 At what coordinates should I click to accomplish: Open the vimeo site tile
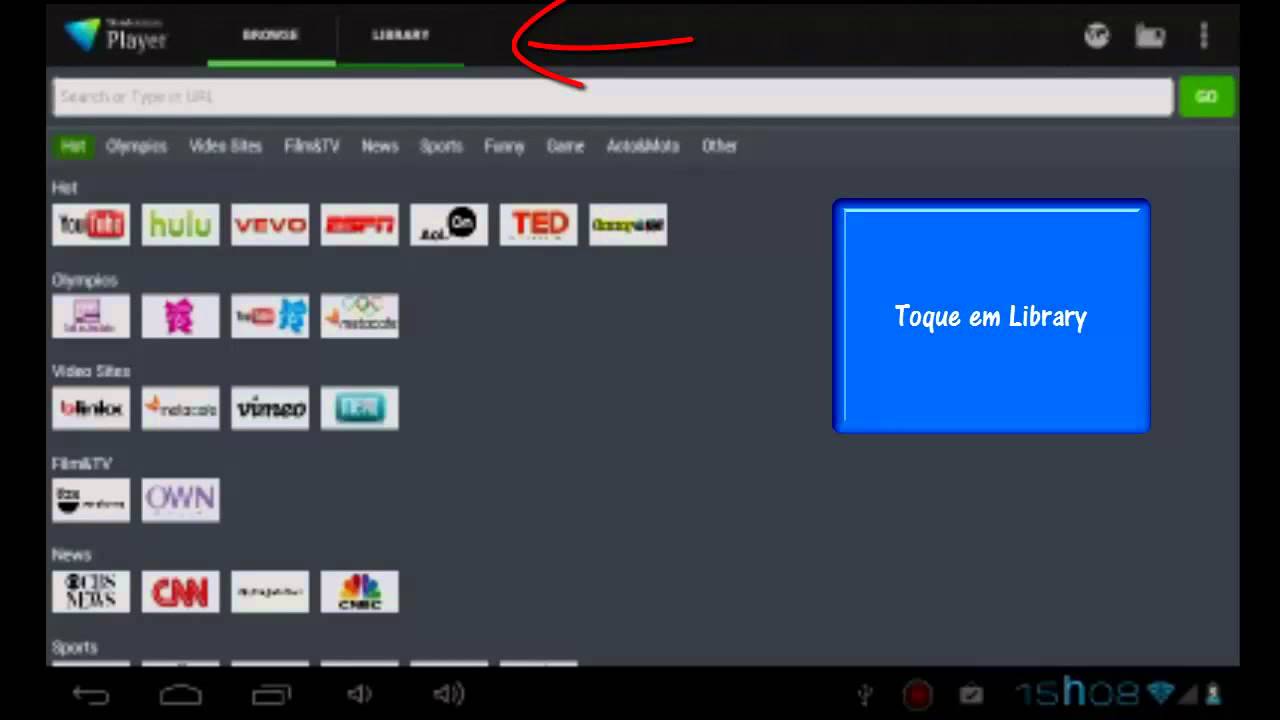[x=270, y=408]
